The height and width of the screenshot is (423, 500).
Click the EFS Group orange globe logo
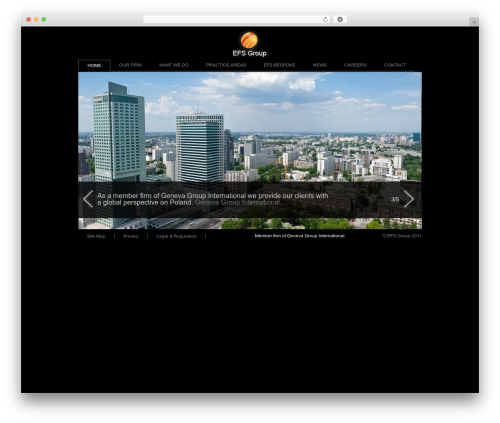pos(249,40)
